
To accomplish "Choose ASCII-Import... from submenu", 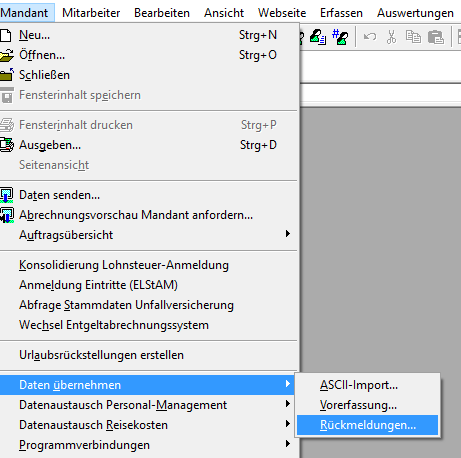I will pyautogui.click(x=367, y=385).
